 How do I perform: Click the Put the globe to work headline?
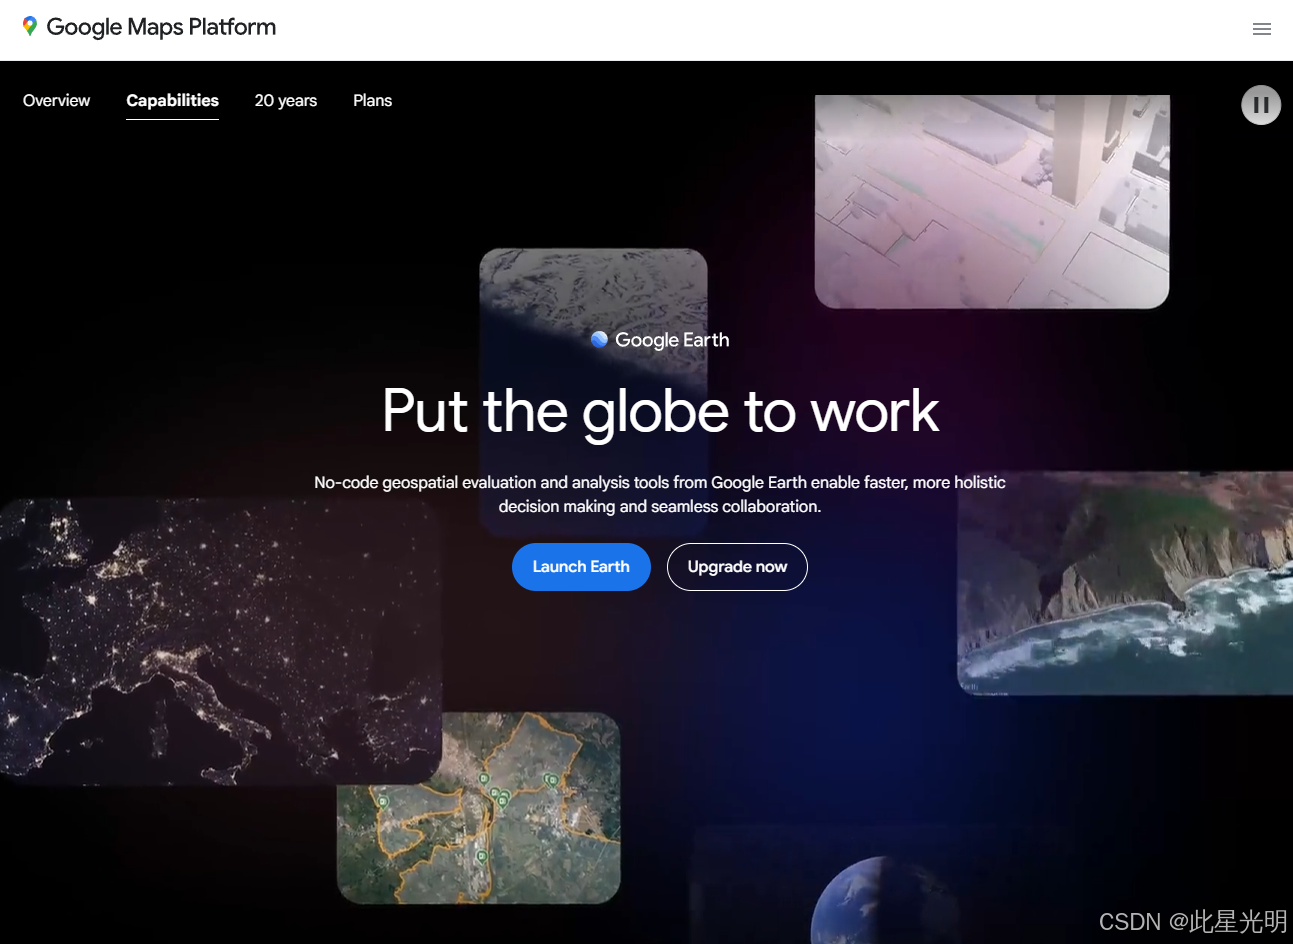click(x=660, y=411)
